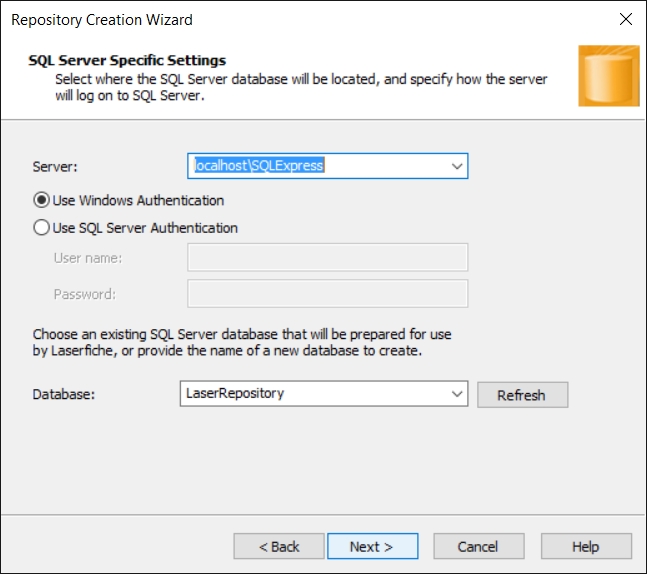647x574 pixels.
Task: Click the SQL Server Specific Settings heading
Action: (x=127, y=60)
